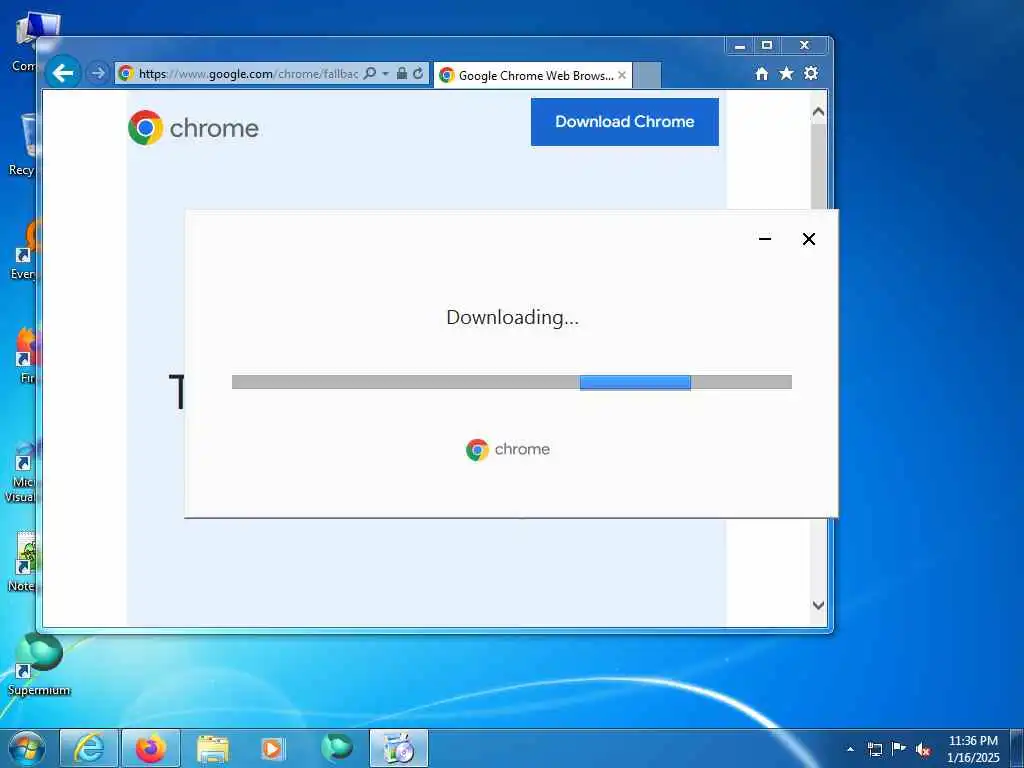
Task: Click the Download Chrome button
Action: click(x=624, y=121)
